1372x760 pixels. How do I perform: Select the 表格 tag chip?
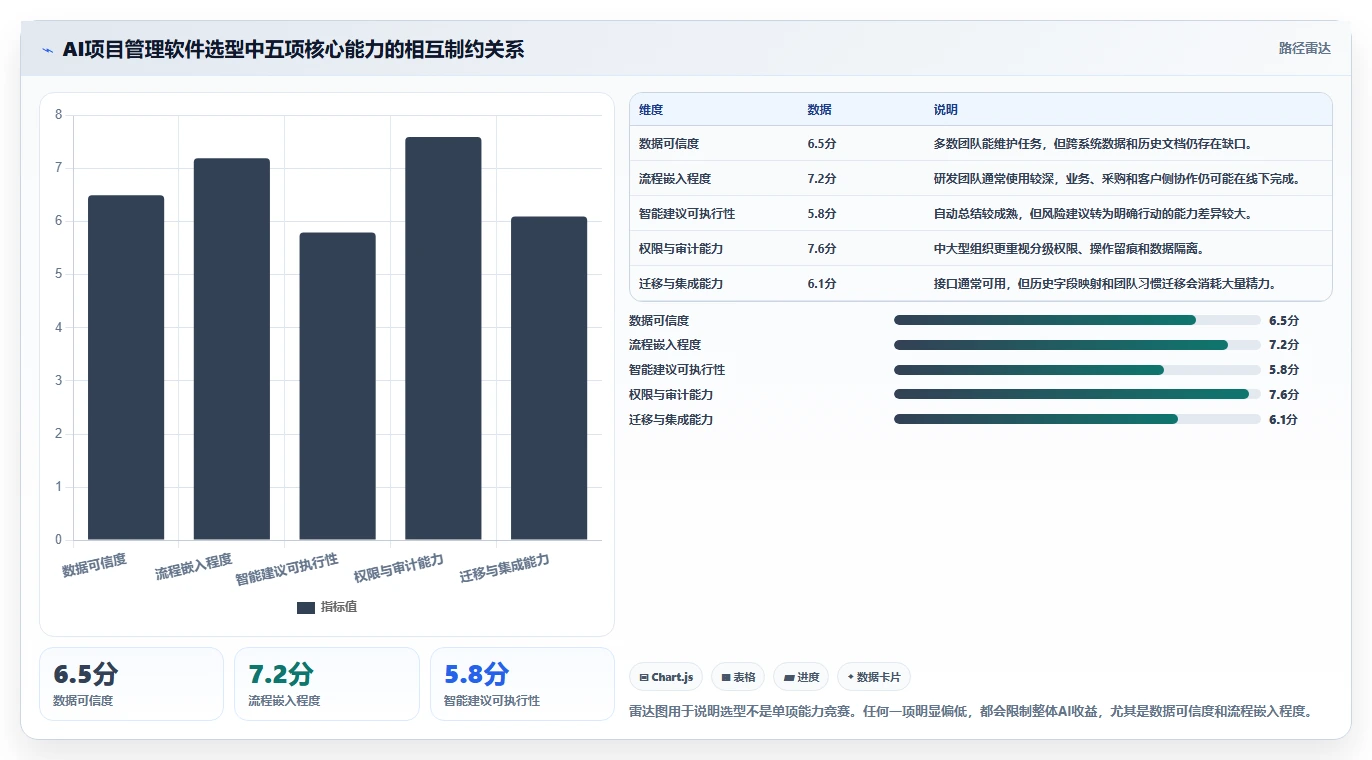[x=738, y=677]
